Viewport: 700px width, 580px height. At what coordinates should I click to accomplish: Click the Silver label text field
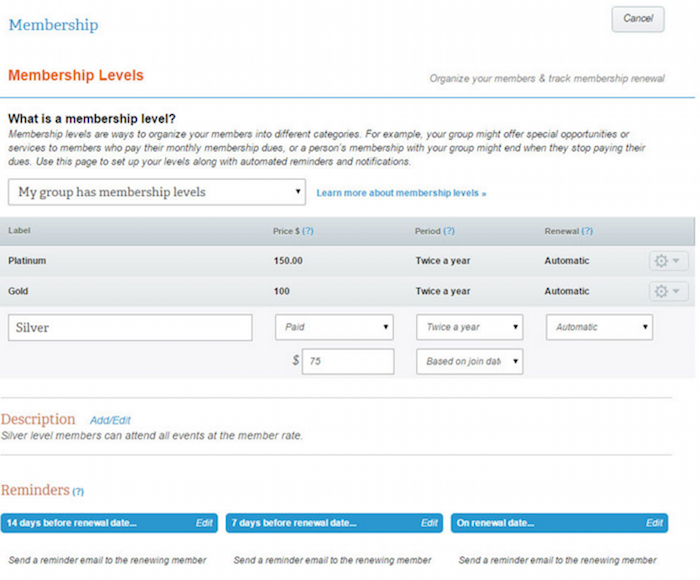click(x=130, y=328)
